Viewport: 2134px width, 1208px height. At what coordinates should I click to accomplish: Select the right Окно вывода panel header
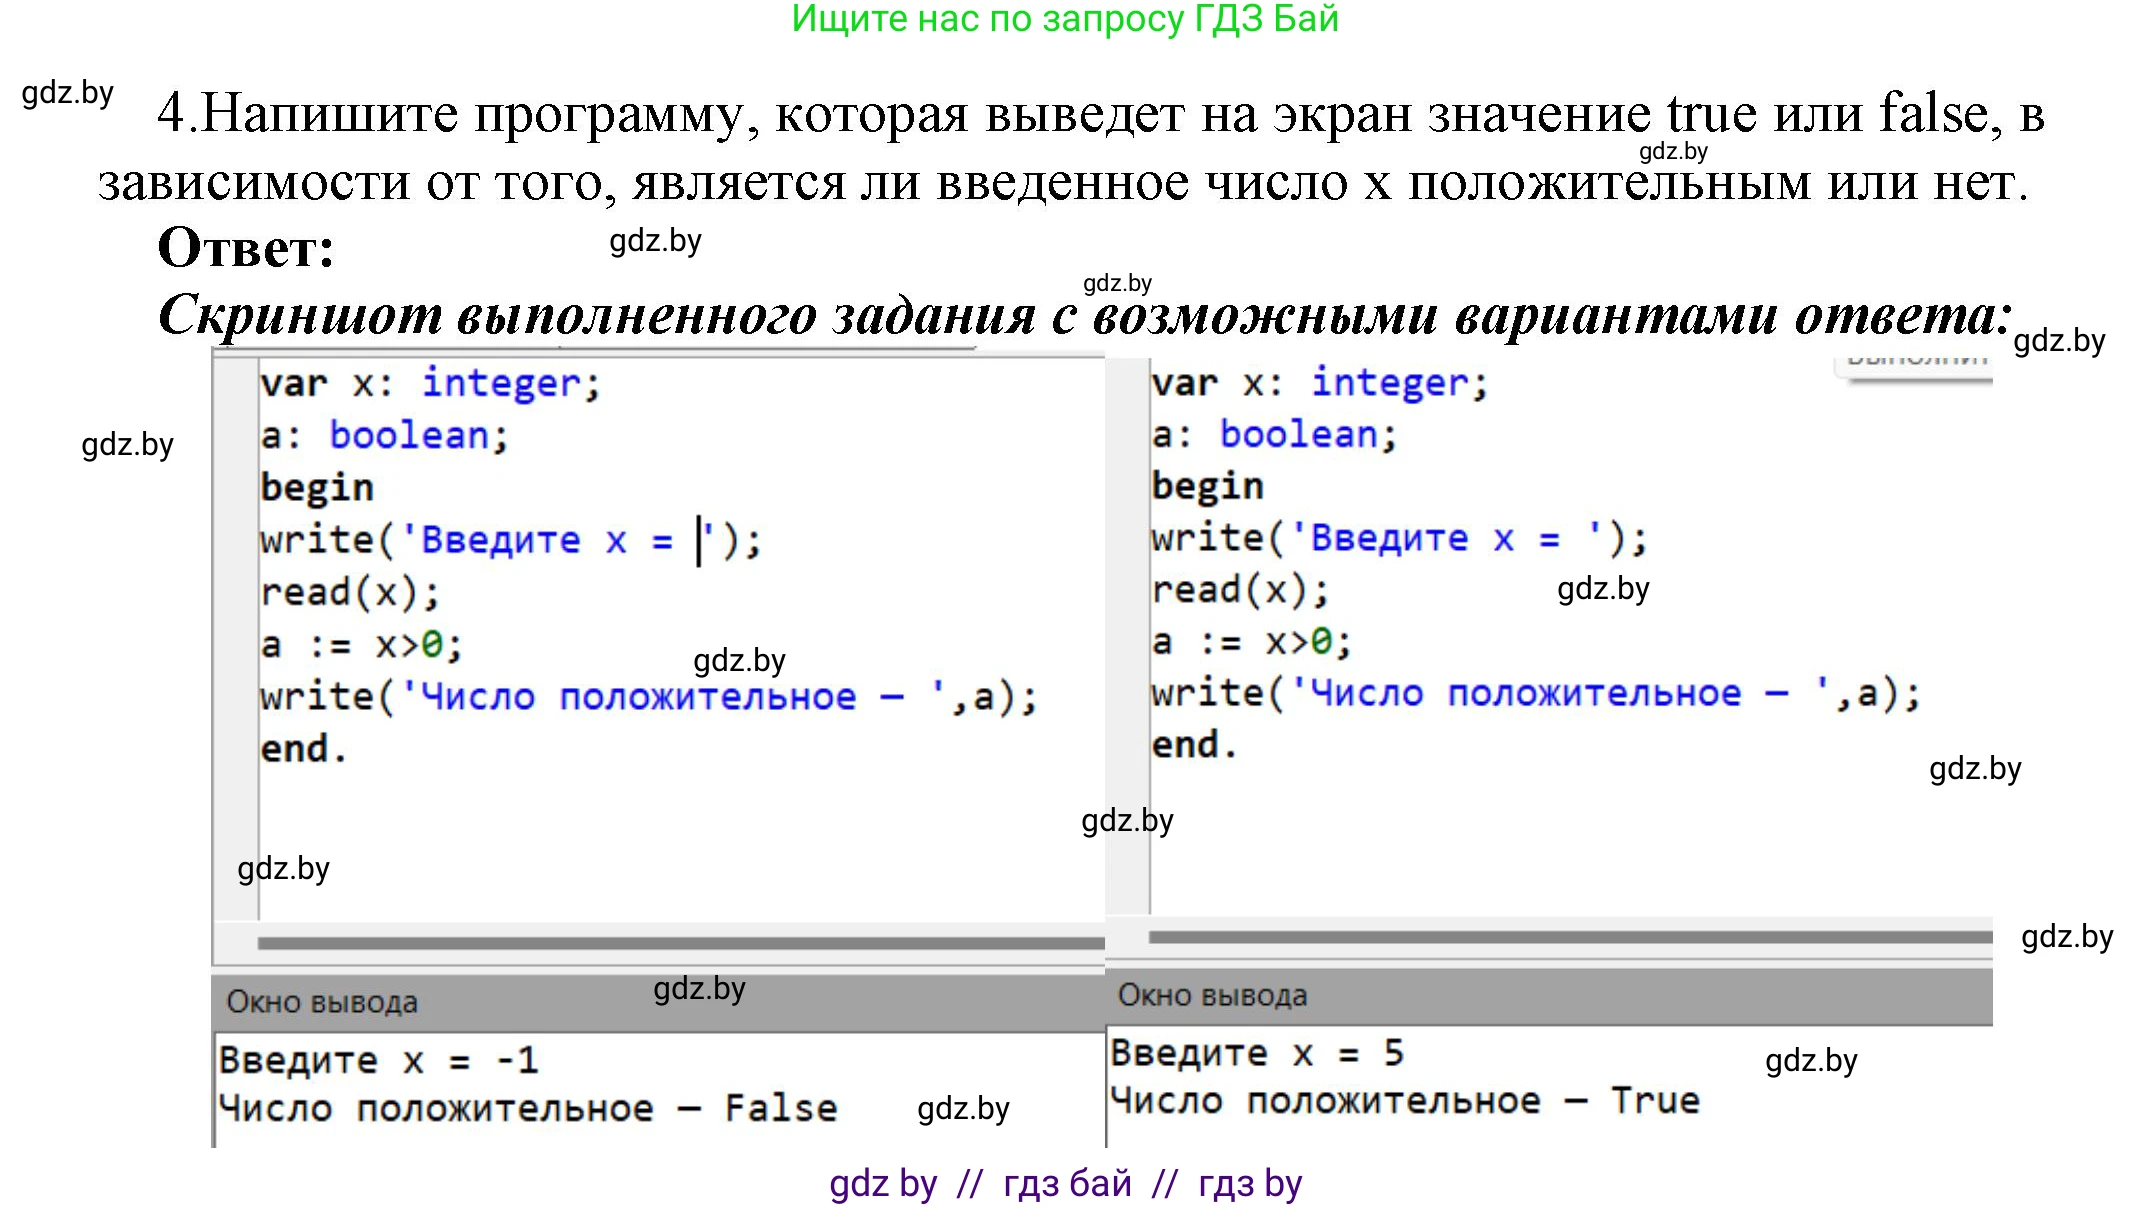(x=1212, y=996)
